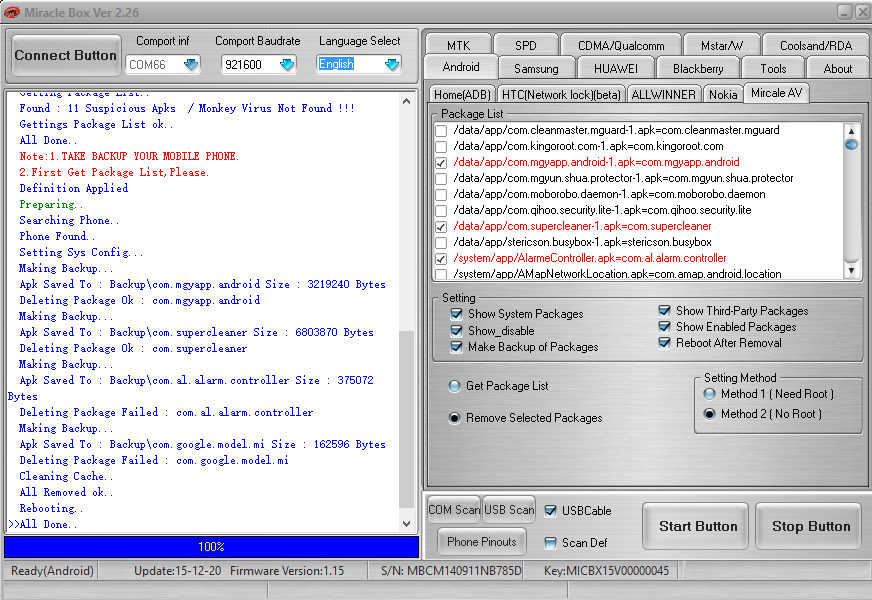The height and width of the screenshot is (600, 872).
Task: Open the Language Select dropdown arrow
Action: [x=392, y=65]
